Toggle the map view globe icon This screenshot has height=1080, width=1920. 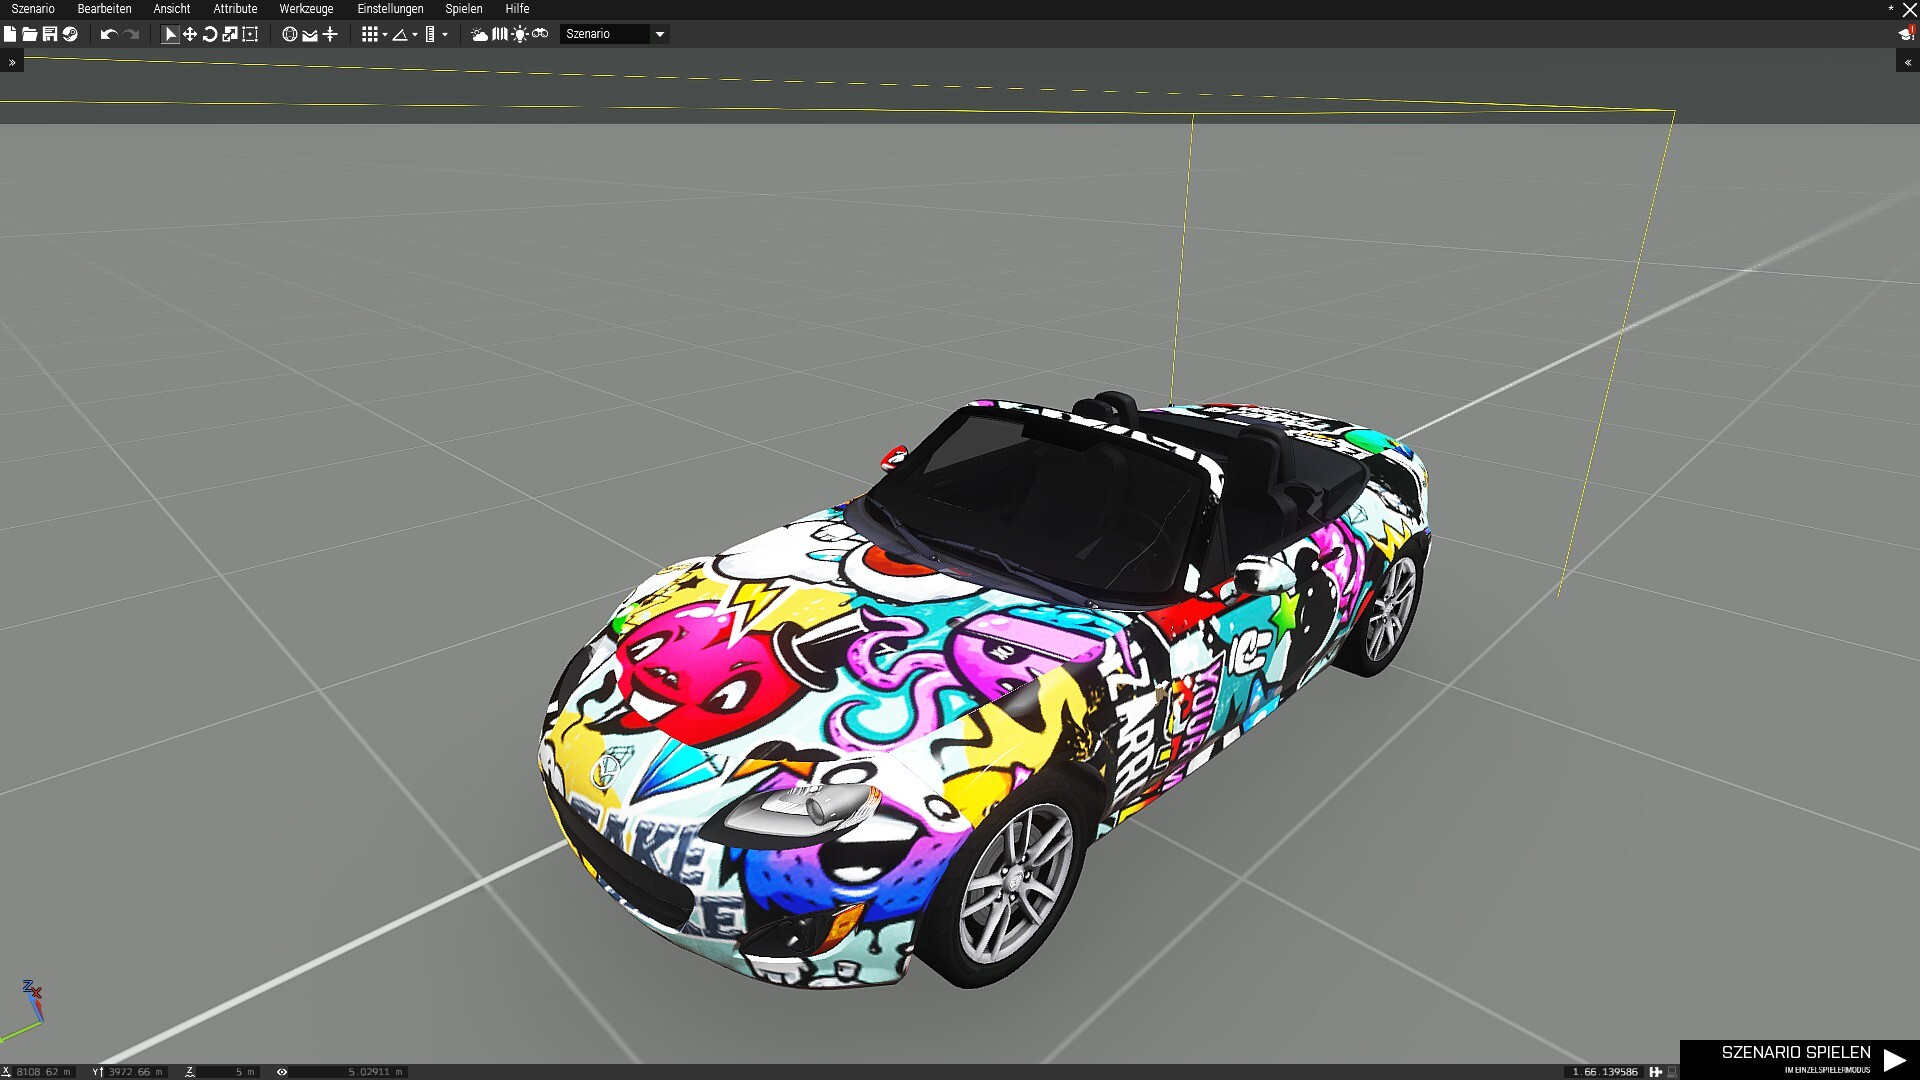pos(290,34)
